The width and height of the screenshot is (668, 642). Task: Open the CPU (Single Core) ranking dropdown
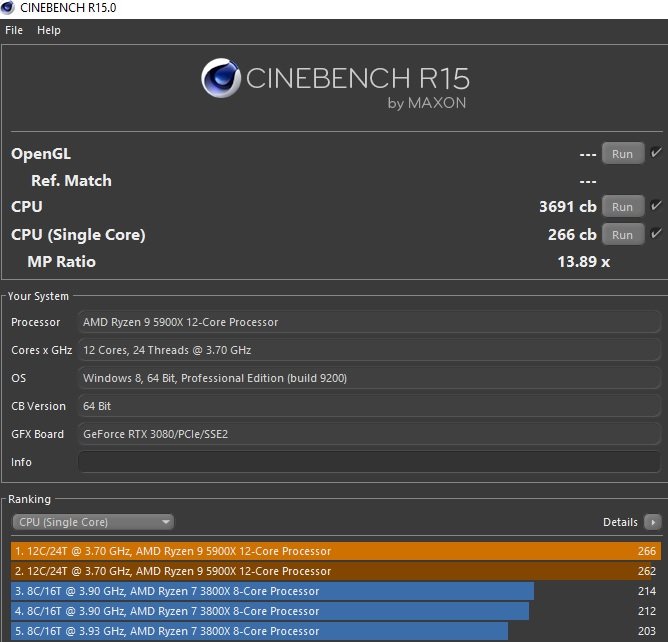93,522
